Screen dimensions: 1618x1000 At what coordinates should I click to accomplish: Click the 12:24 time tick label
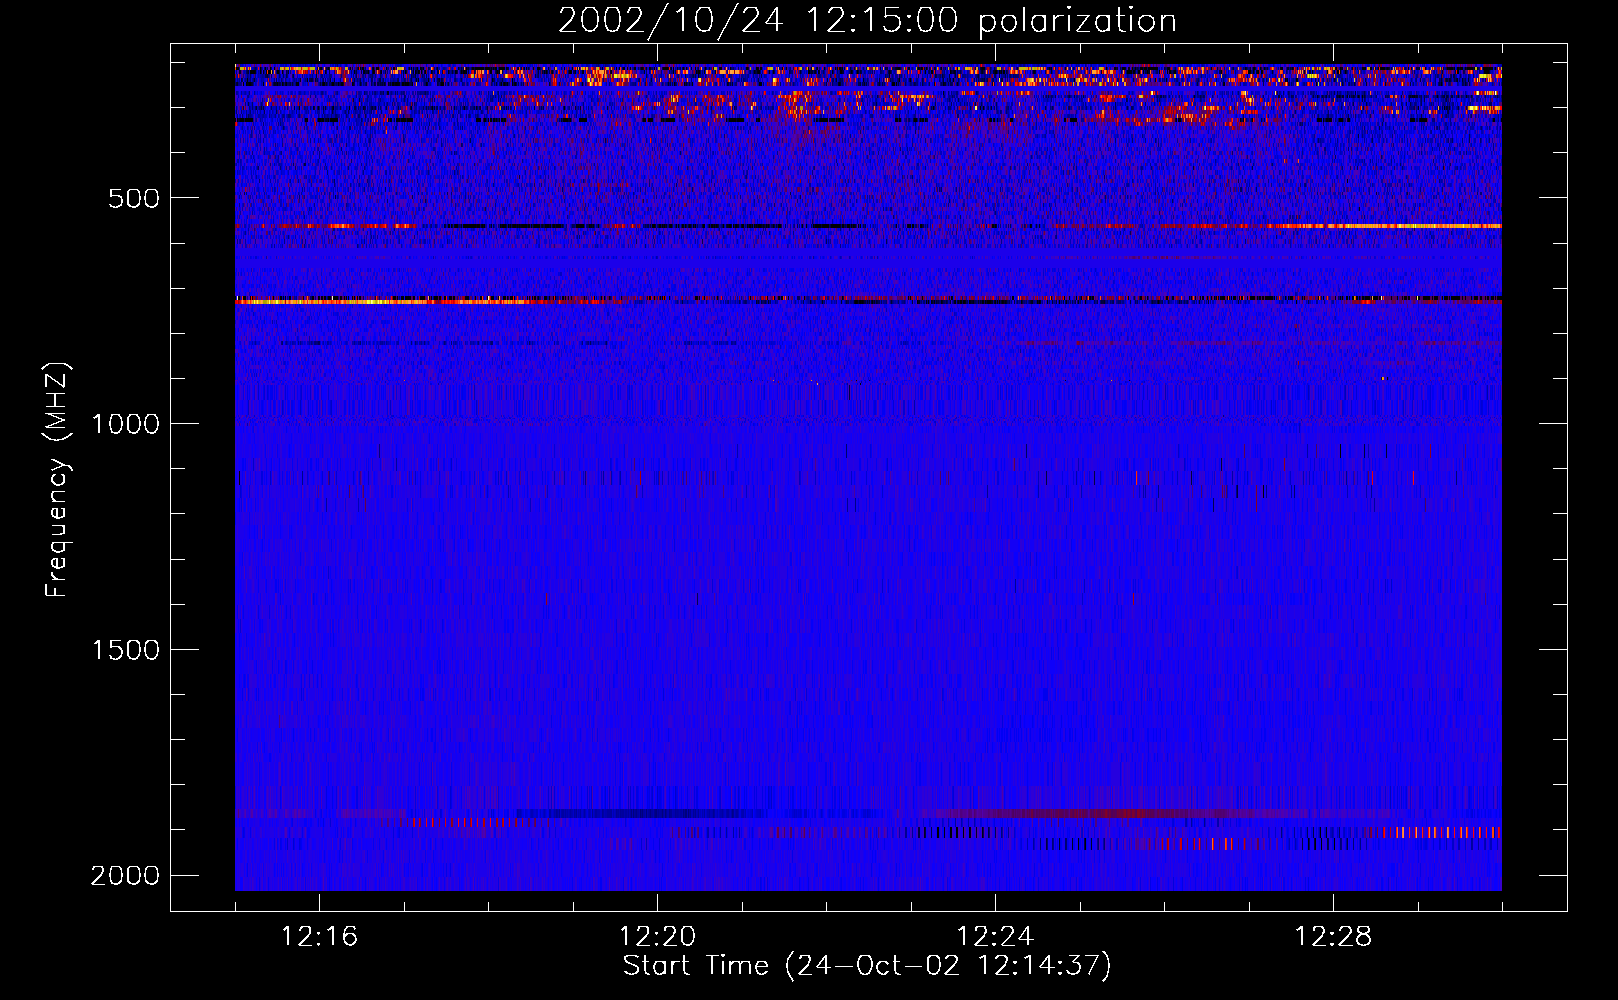(x=995, y=937)
